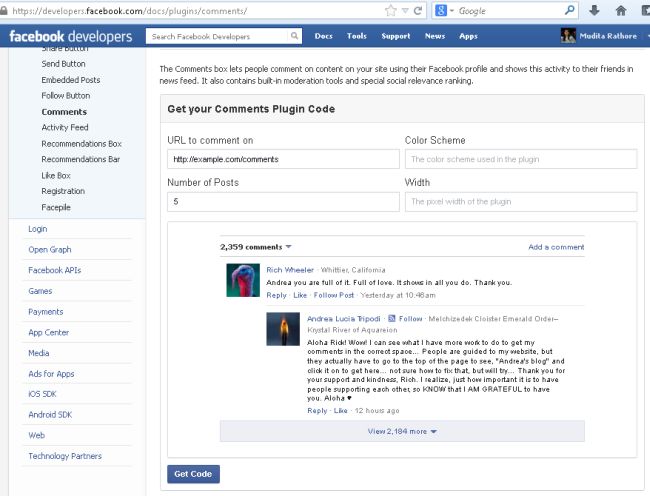The height and width of the screenshot is (496, 650).
Task: Expand View 2,184 more comments
Action: point(402,431)
